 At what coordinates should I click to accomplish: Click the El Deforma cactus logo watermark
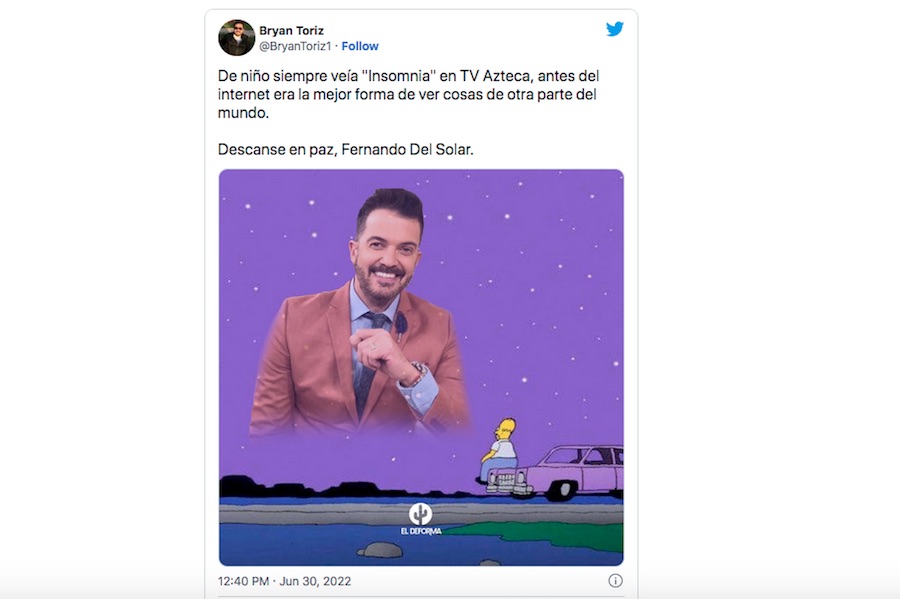[420, 514]
